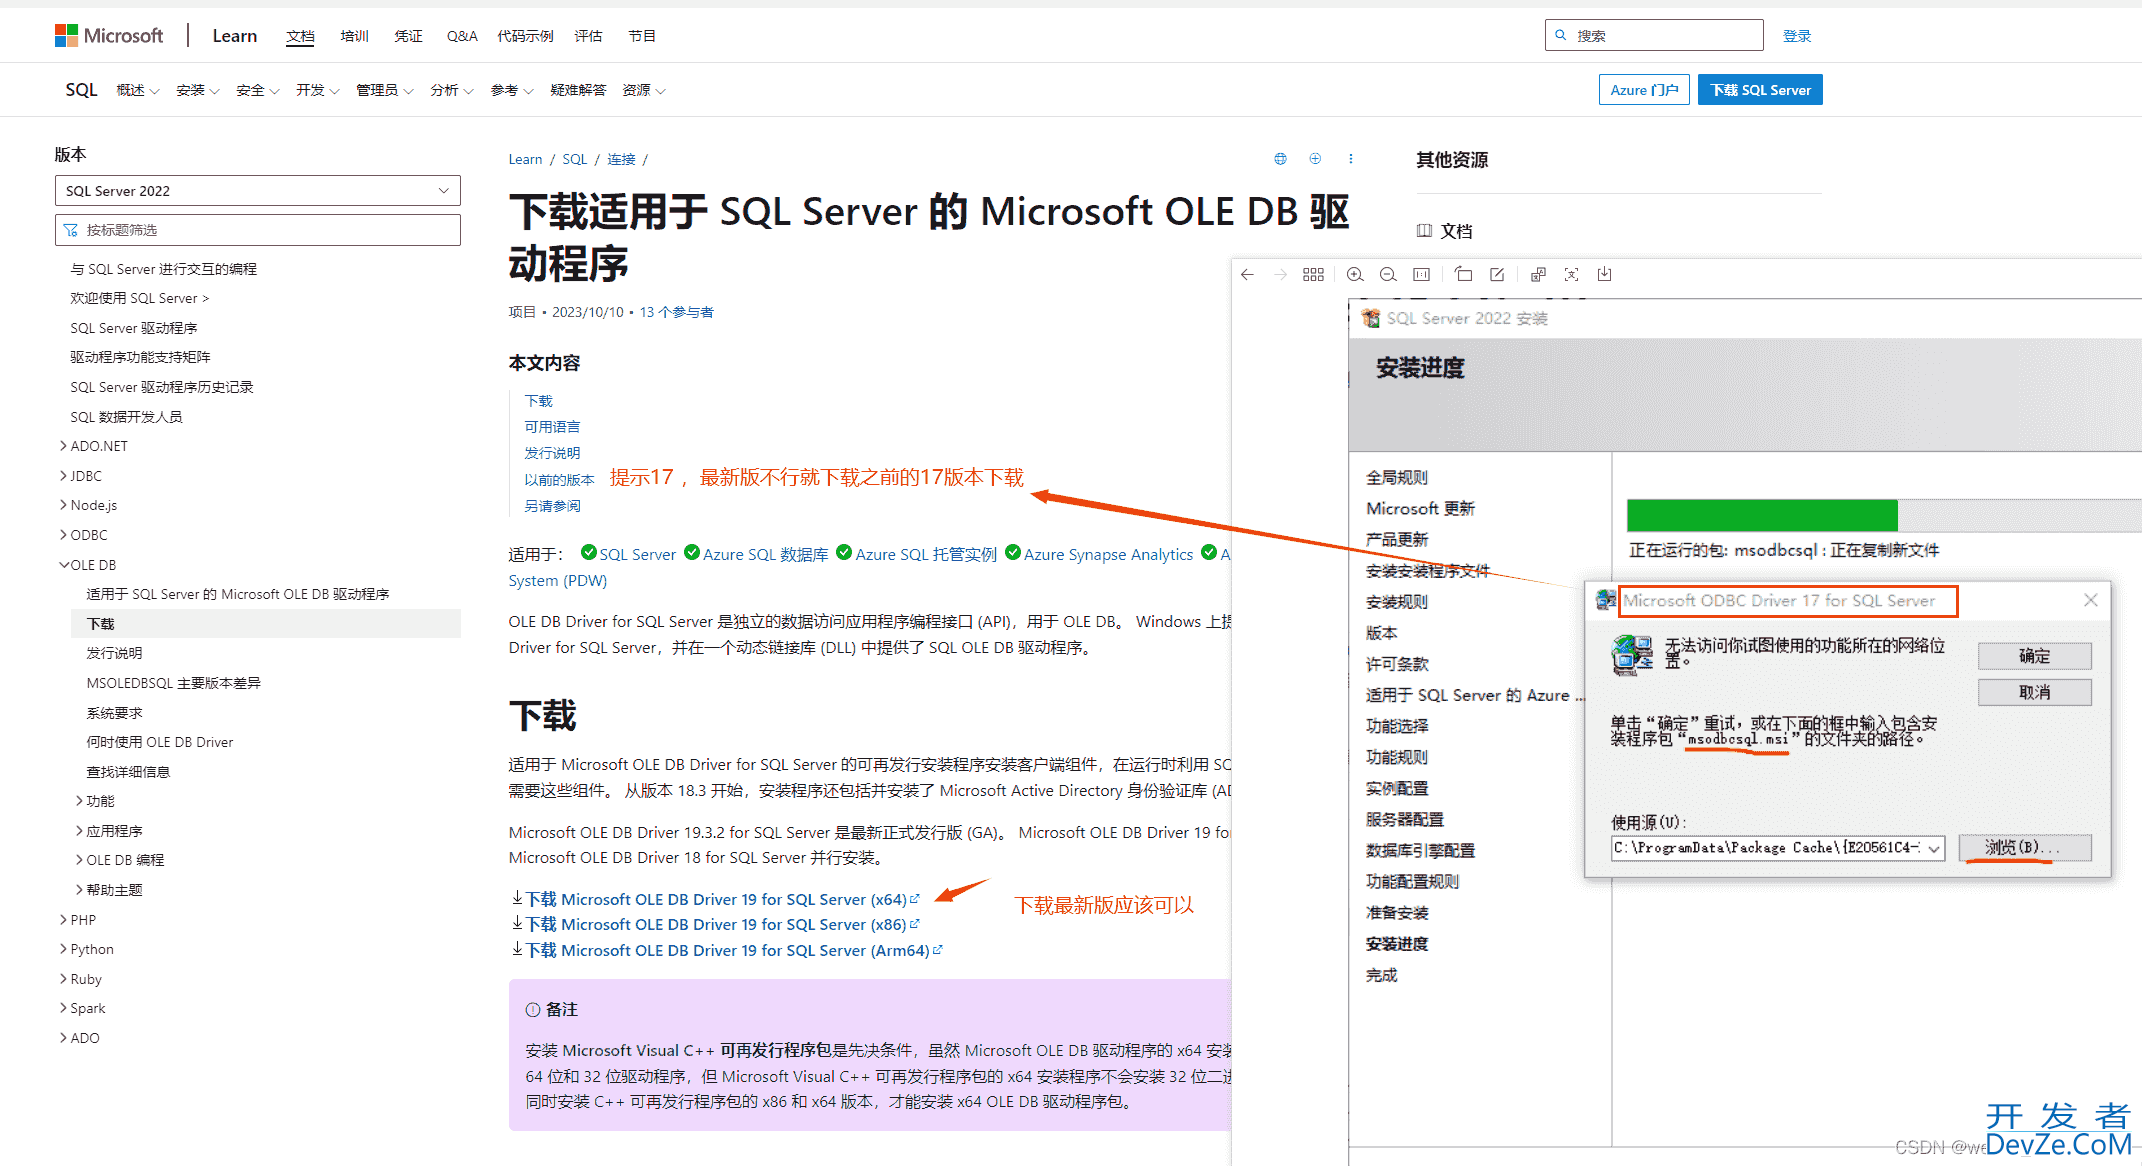Rotate the image
Image resolution: width=2142 pixels, height=1166 pixels.
[x=1463, y=275]
